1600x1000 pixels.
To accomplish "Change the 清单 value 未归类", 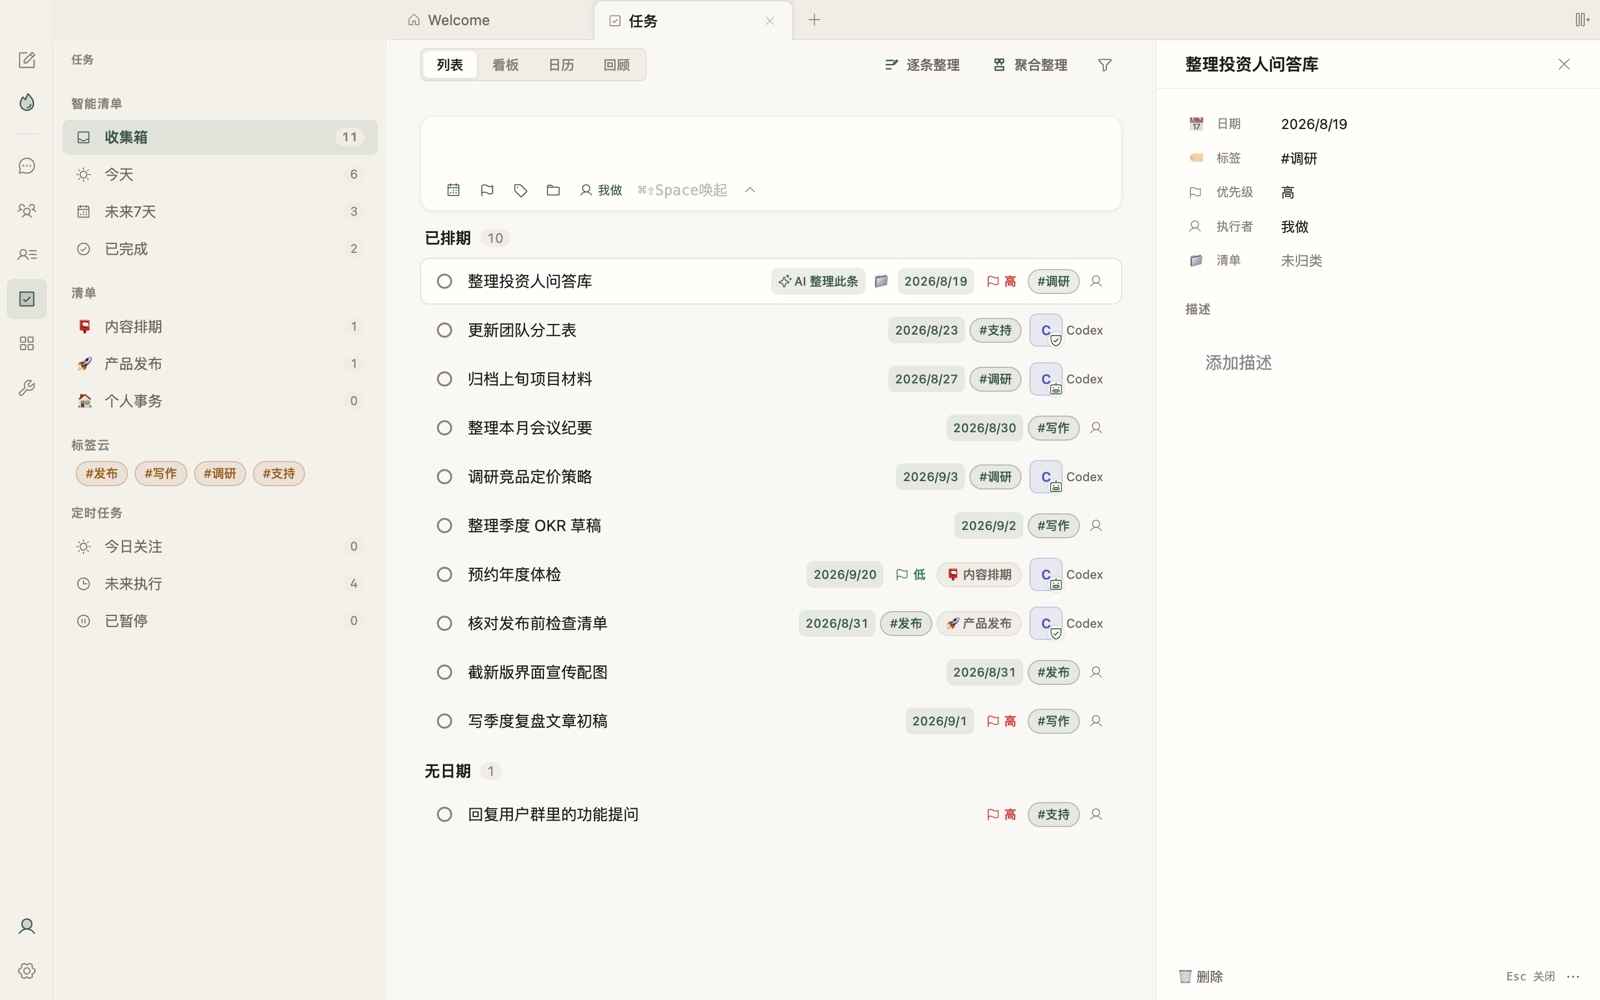I will (x=1301, y=260).
